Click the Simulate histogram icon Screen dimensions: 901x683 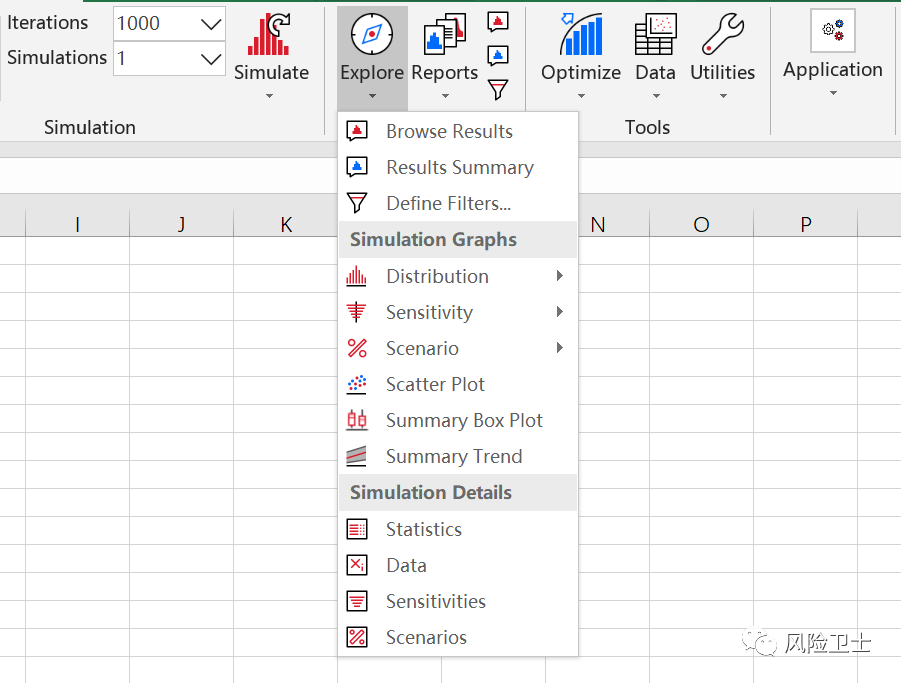270,35
